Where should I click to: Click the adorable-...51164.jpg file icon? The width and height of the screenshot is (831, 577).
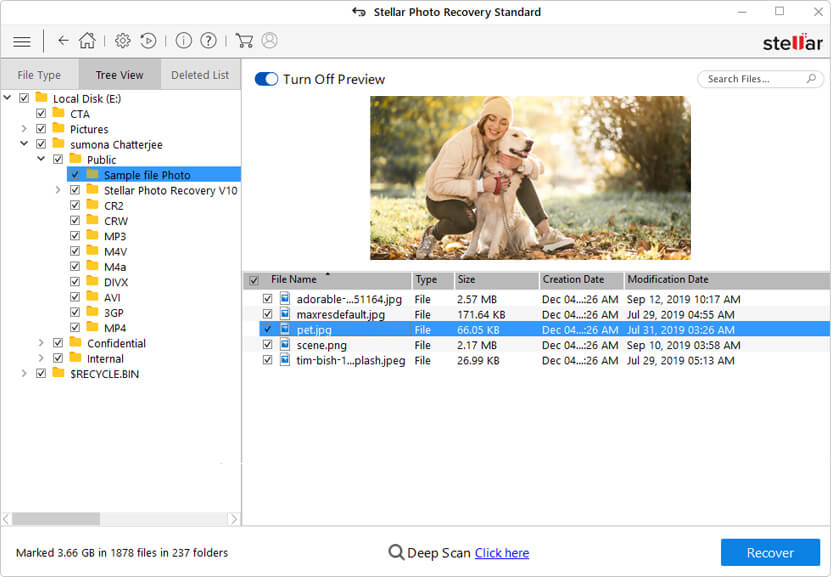pos(285,298)
